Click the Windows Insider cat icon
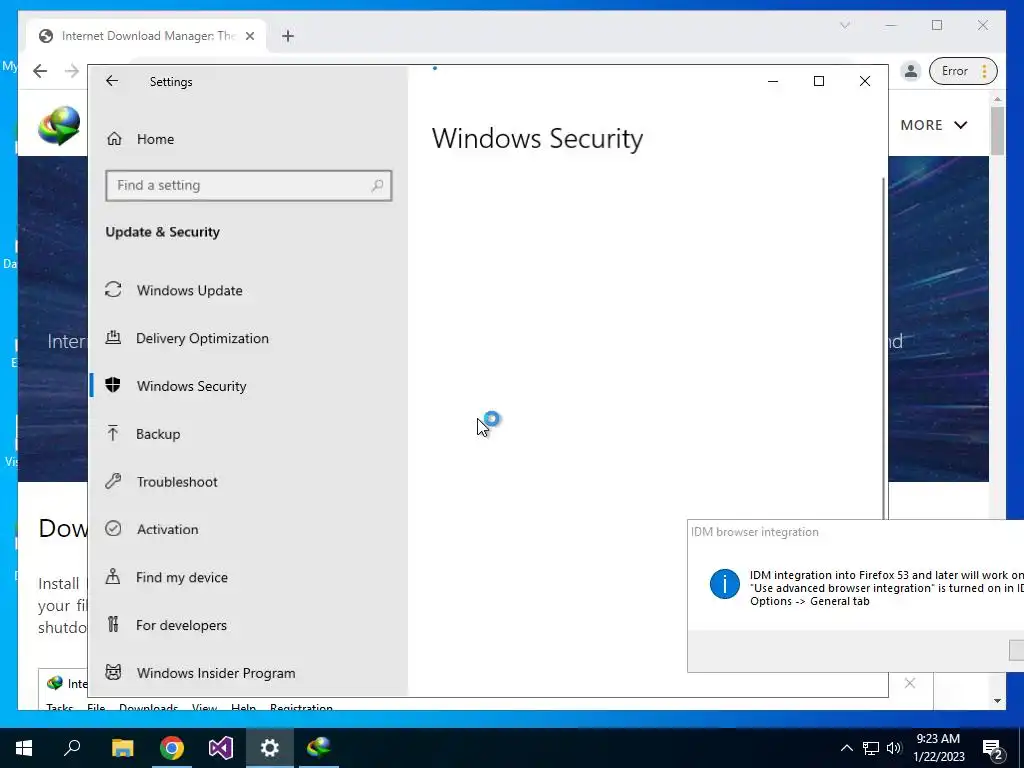The image size is (1024, 768). 113,672
